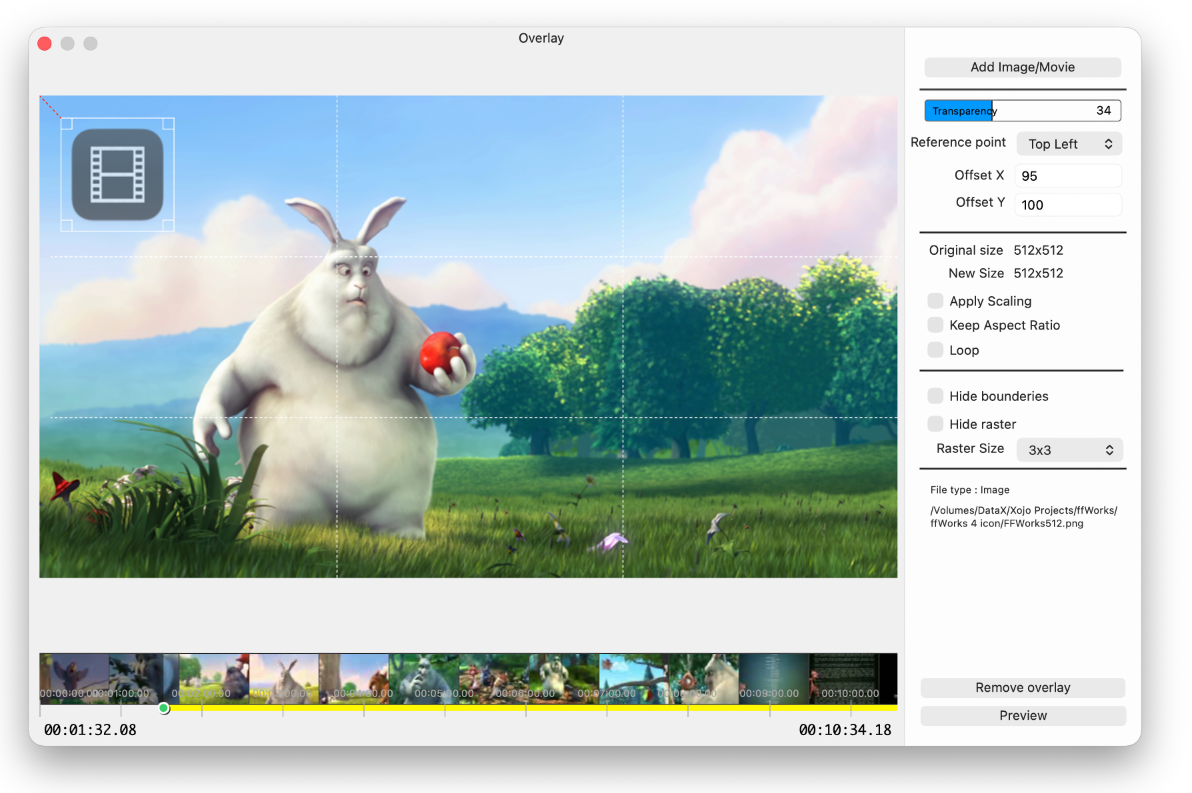Screen dimensions: 1192x793
Task: Click the film strip overlay icon in preview
Action: pyautogui.click(x=118, y=175)
